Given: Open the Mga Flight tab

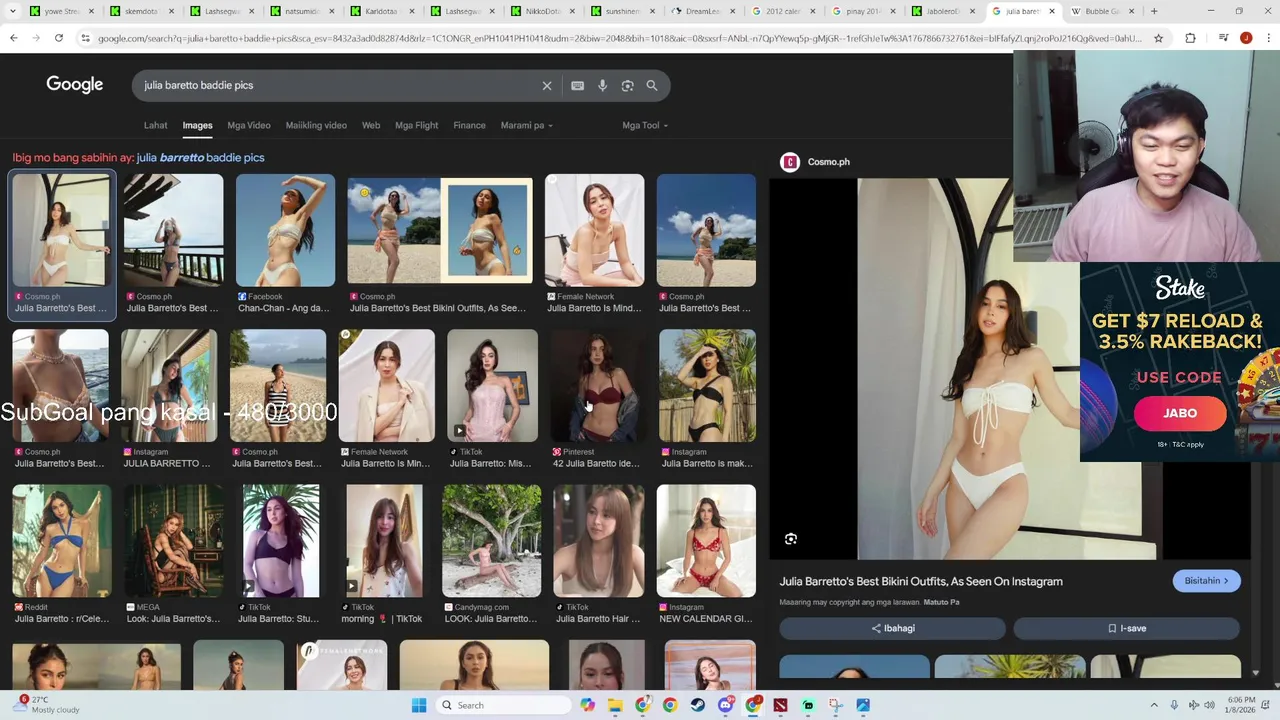Looking at the screenshot, I should pyautogui.click(x=417, y=125).
